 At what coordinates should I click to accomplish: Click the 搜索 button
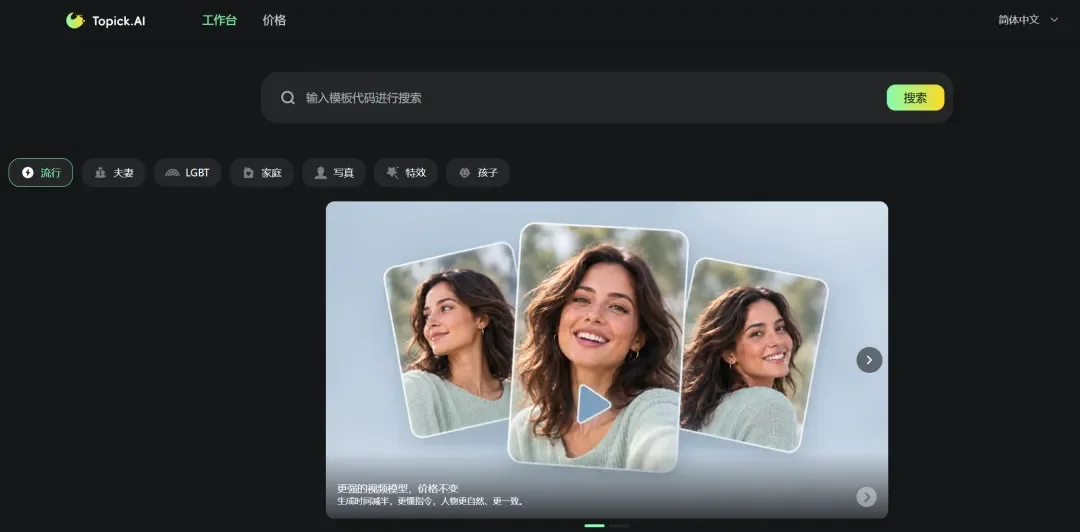[x=915, y=98]
